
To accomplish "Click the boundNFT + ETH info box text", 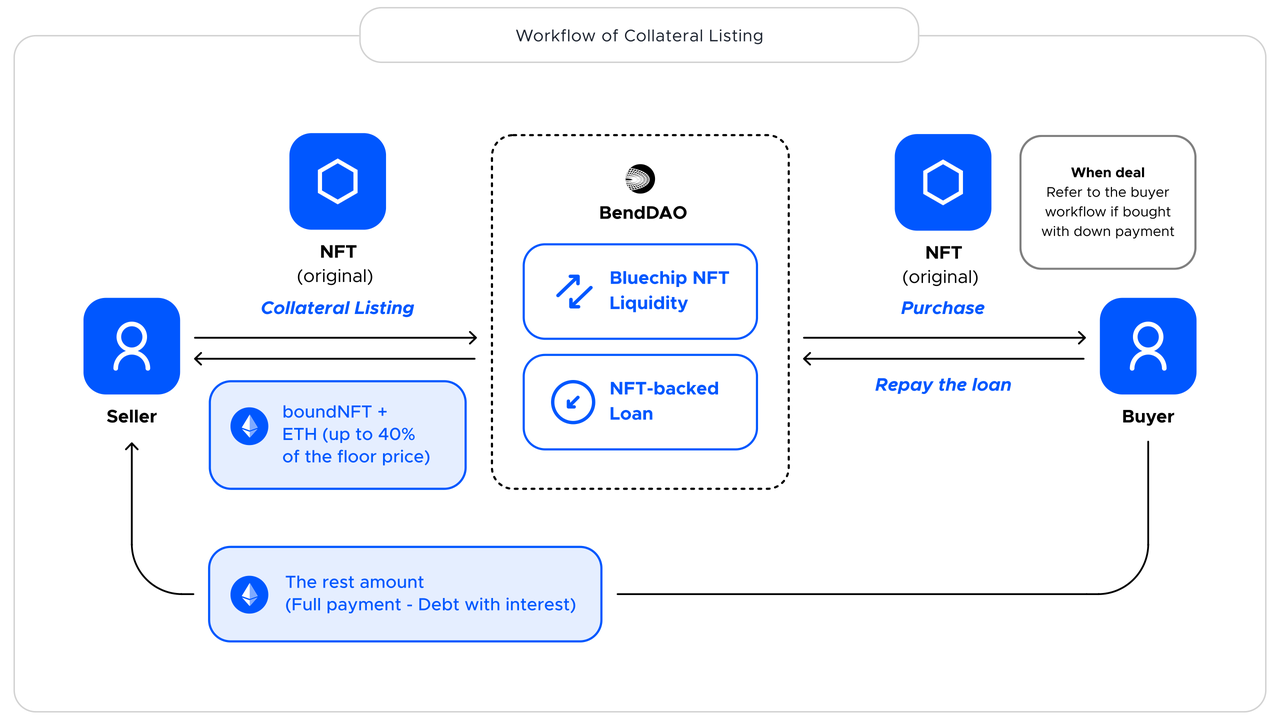I will (356, 434).
